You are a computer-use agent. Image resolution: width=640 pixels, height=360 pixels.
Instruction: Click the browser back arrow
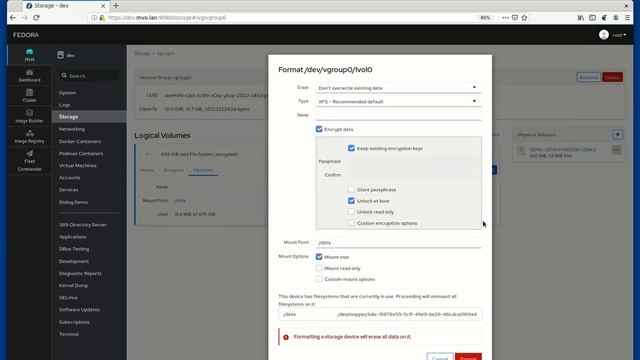tap(13, 18)
